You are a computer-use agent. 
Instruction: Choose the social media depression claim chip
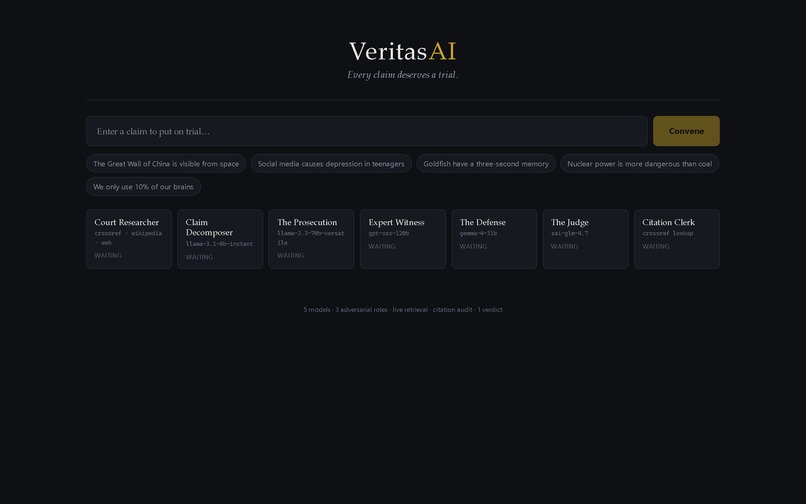tap(331, 164)
